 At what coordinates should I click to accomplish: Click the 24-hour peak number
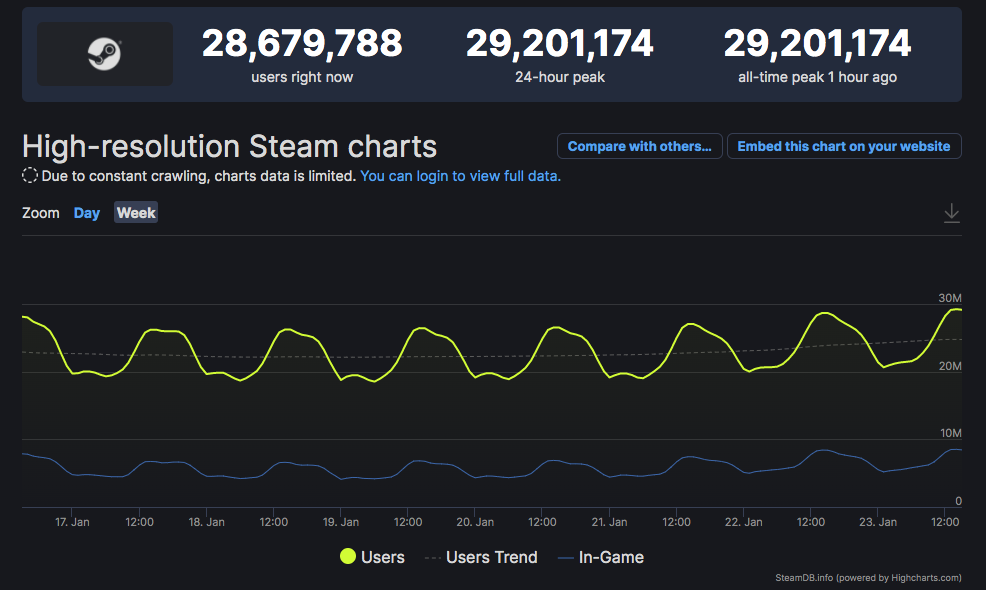tap(559, 44)
